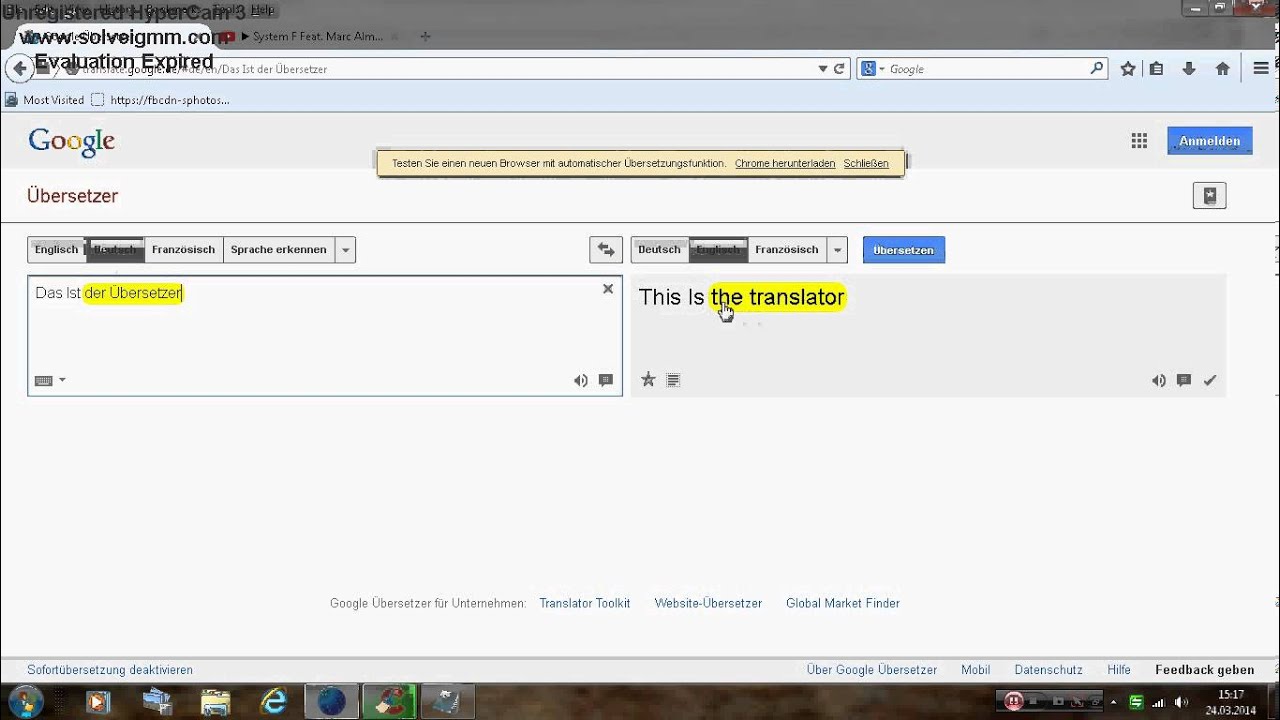1280x720 pixels.
Task: Open Über Google Übersetzer link
Action: click(872, 670)
